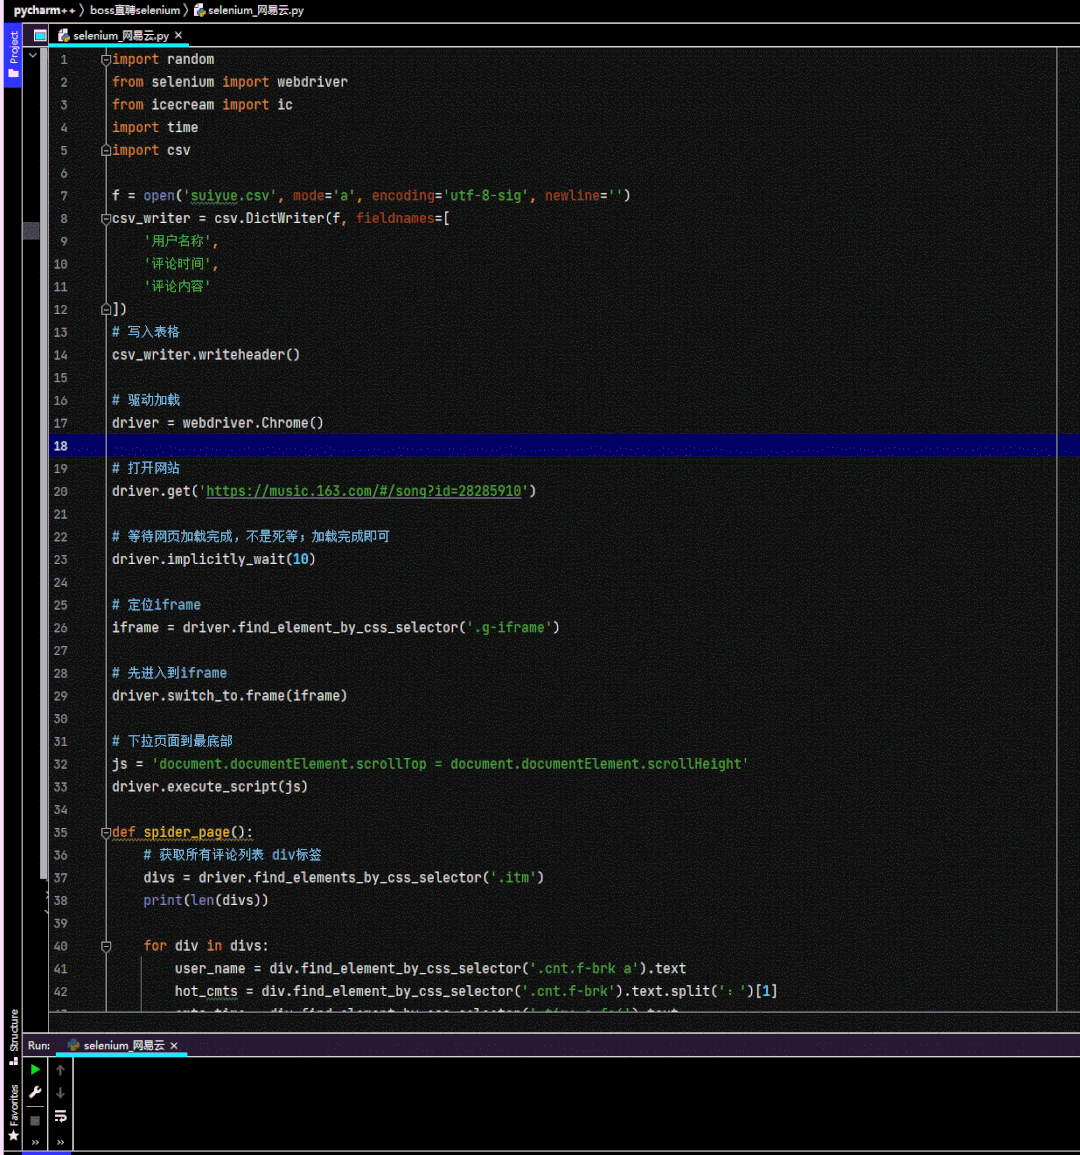Click the Project folder icon
1080x1155 pixels.
pos(13,73)
